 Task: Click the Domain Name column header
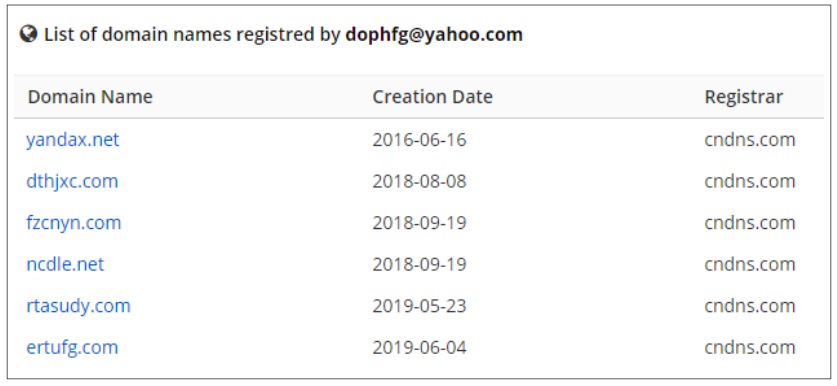coord(90,97)
